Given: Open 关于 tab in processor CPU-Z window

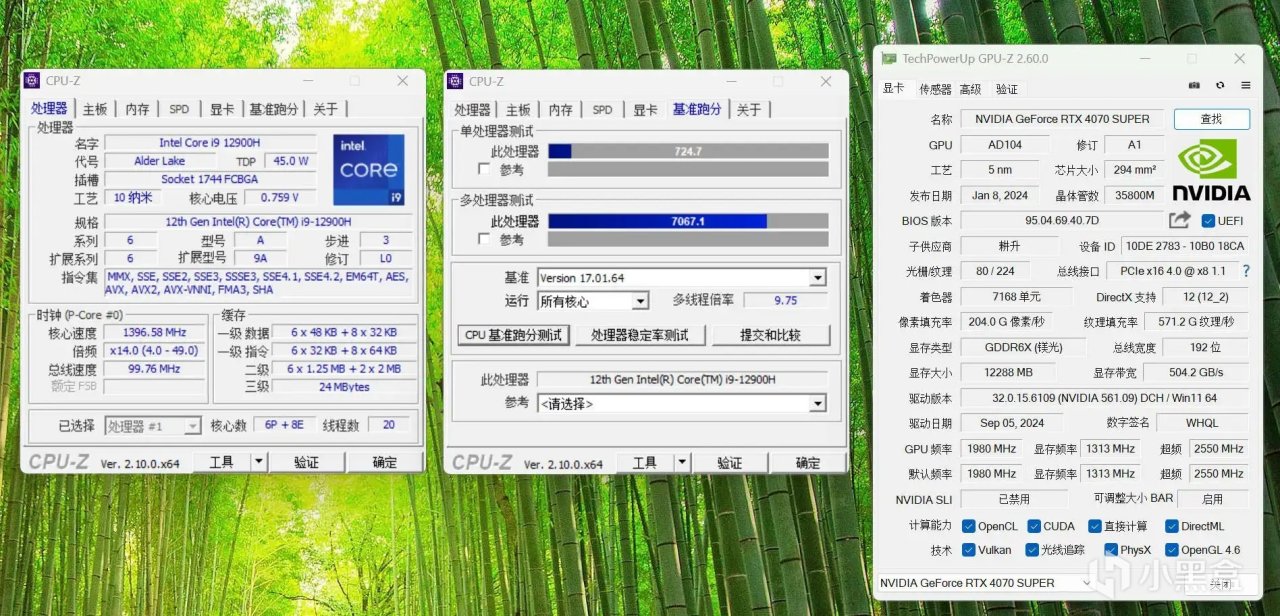Looking at the screenshot, I should (x=326, y=109).
